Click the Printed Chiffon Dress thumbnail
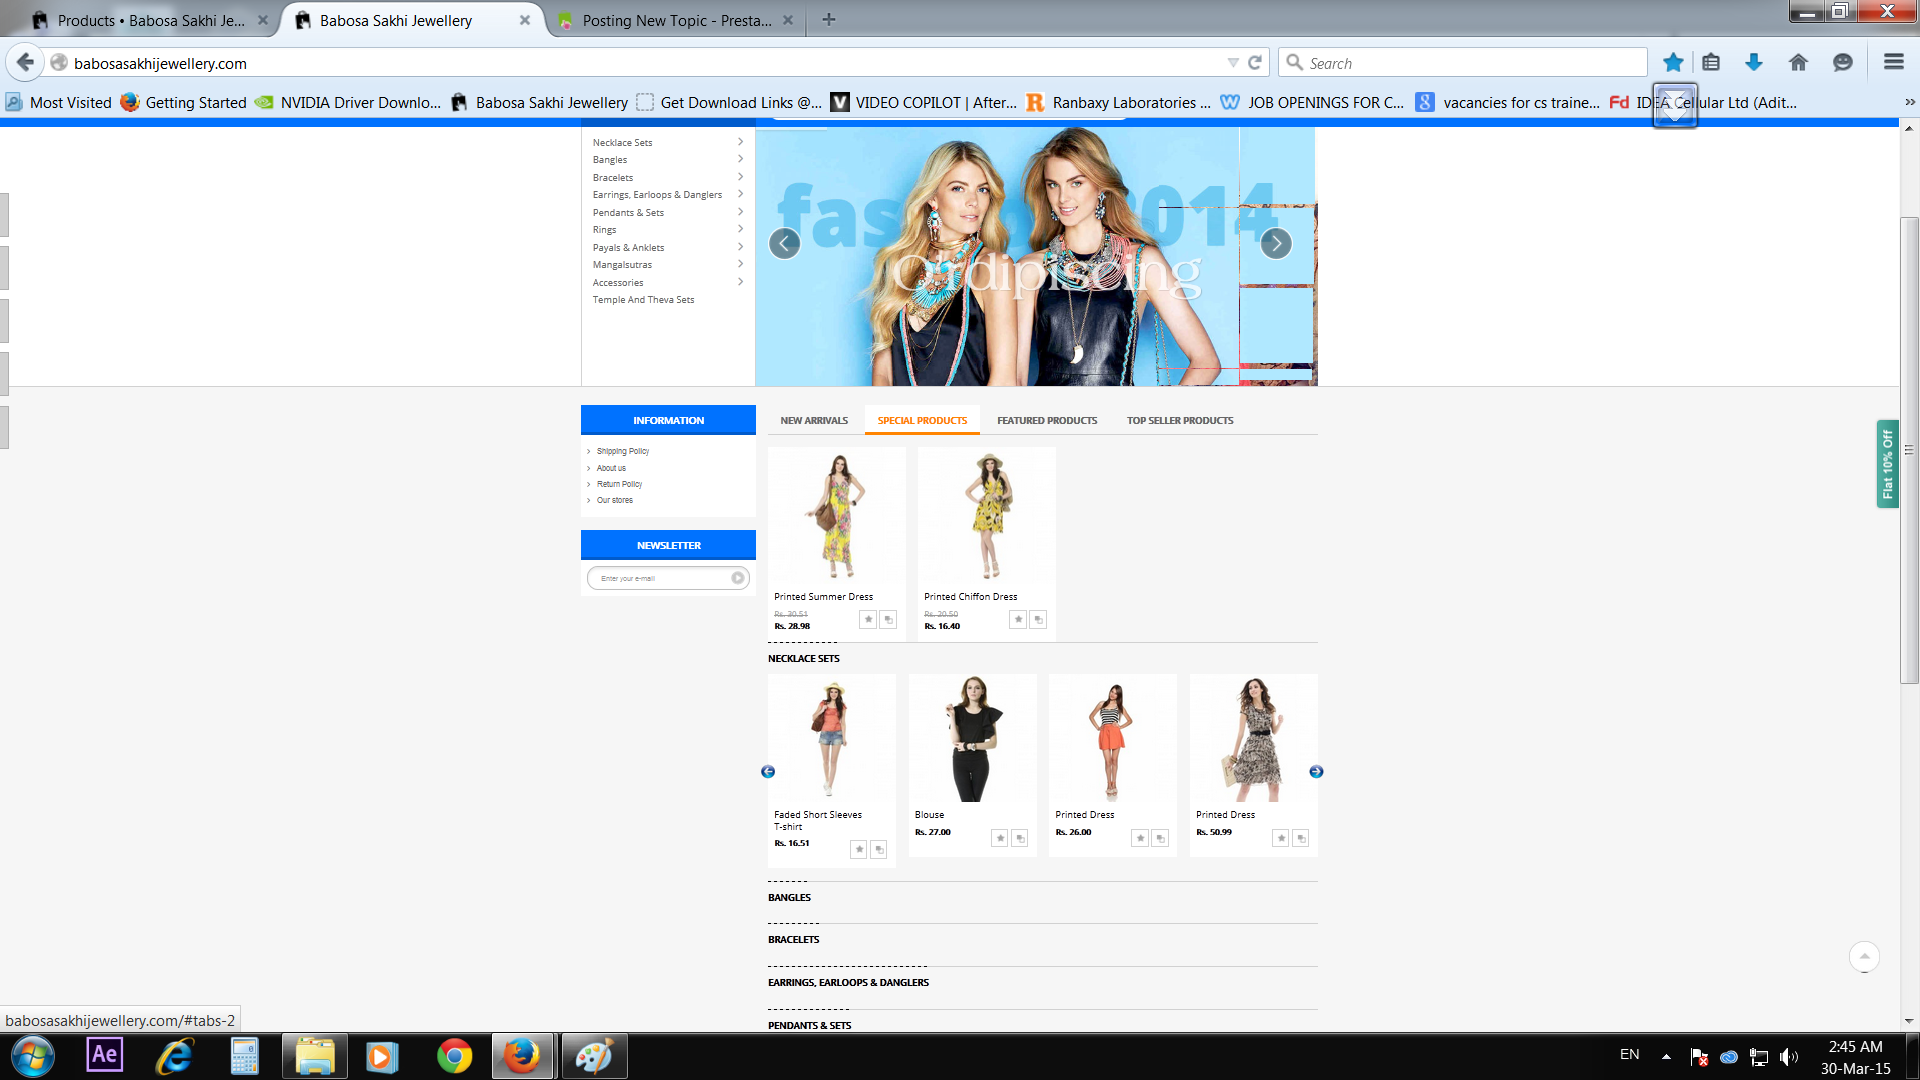This screenshot has height=1080, width=1920. pyautogui.click(x=987, y=517)
